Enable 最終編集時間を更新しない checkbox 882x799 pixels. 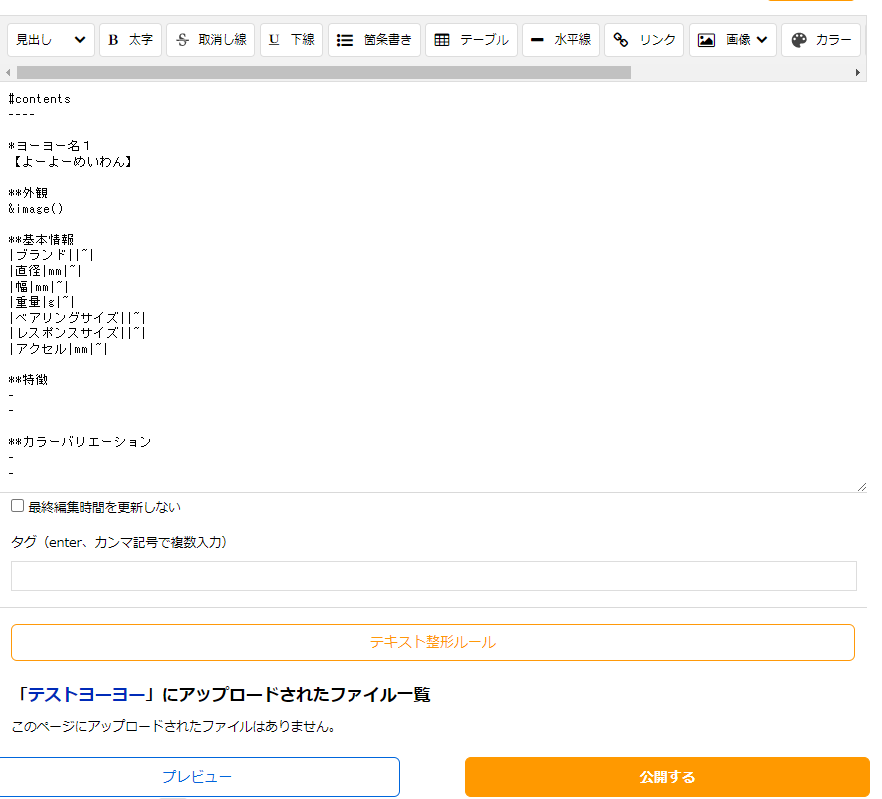(x=17, y=506)
